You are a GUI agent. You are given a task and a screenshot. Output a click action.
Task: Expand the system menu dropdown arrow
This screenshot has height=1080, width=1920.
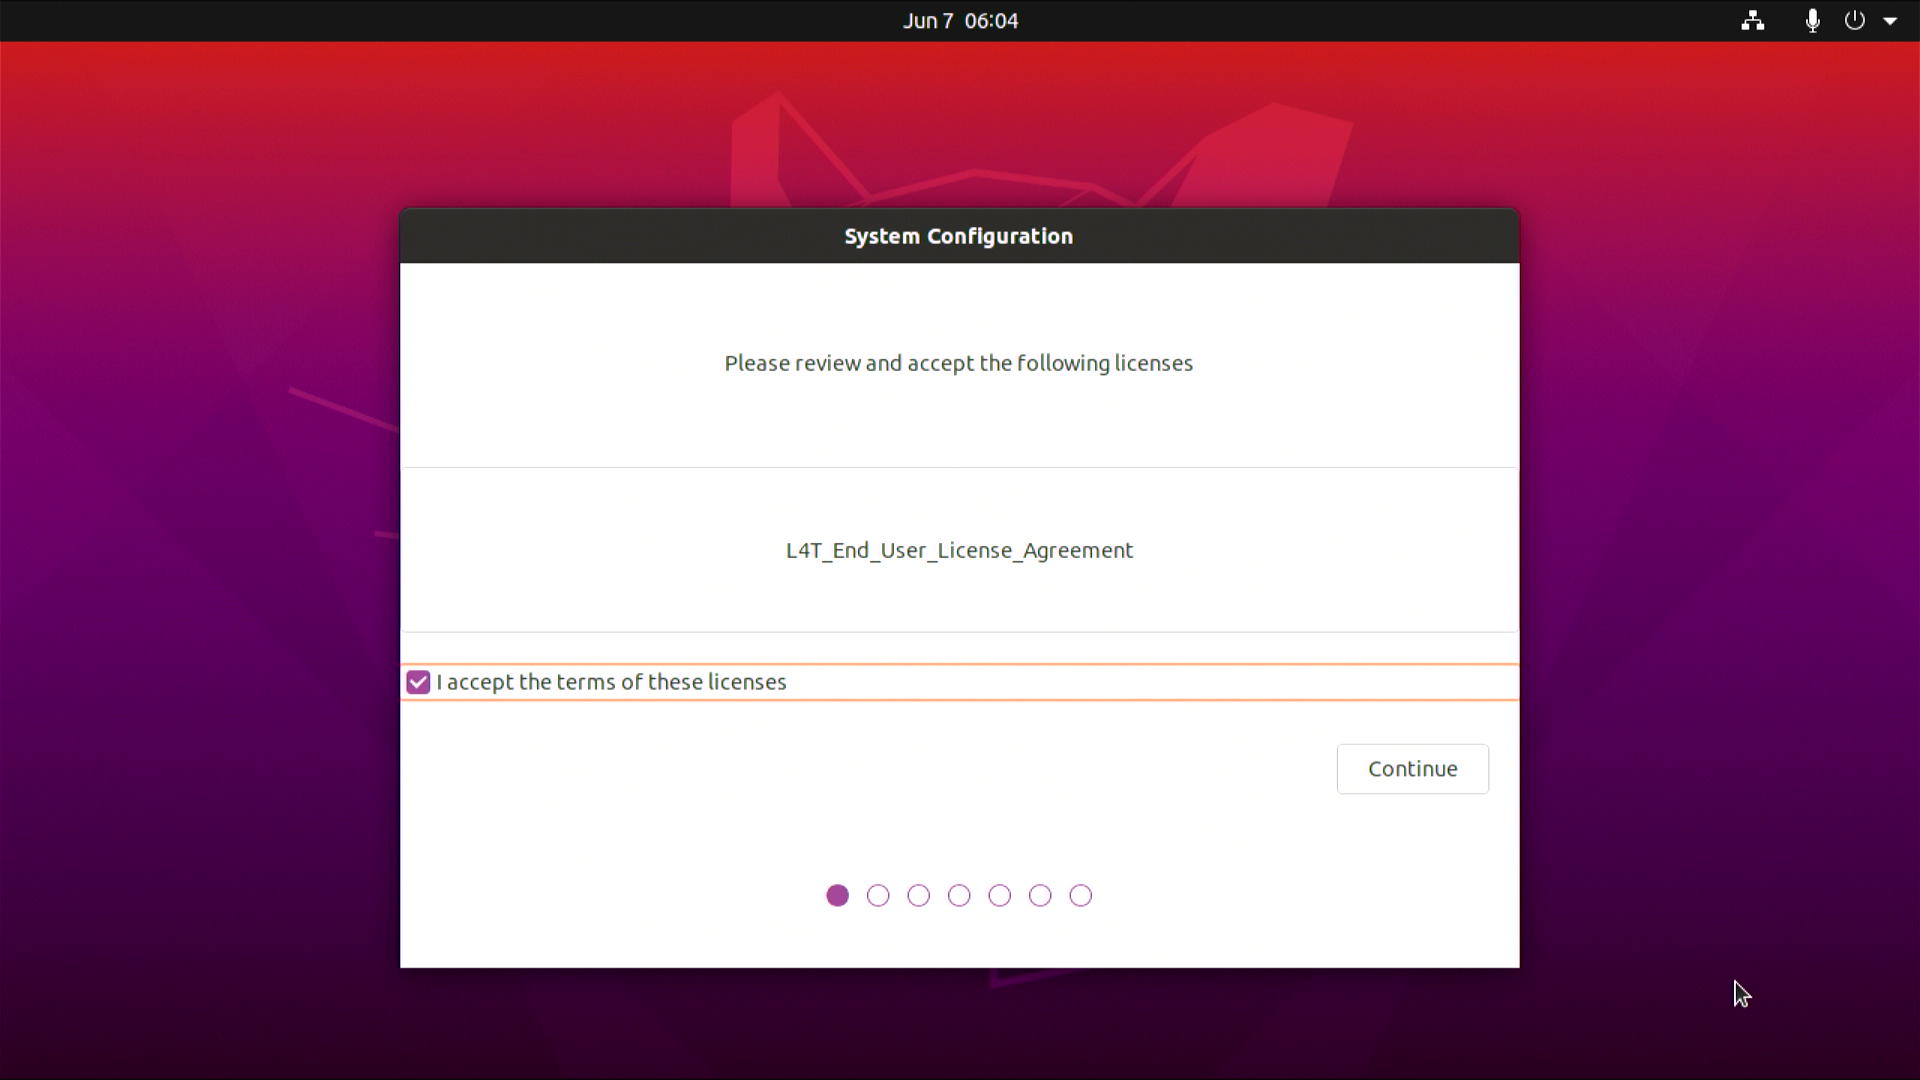coord(1890,21)
